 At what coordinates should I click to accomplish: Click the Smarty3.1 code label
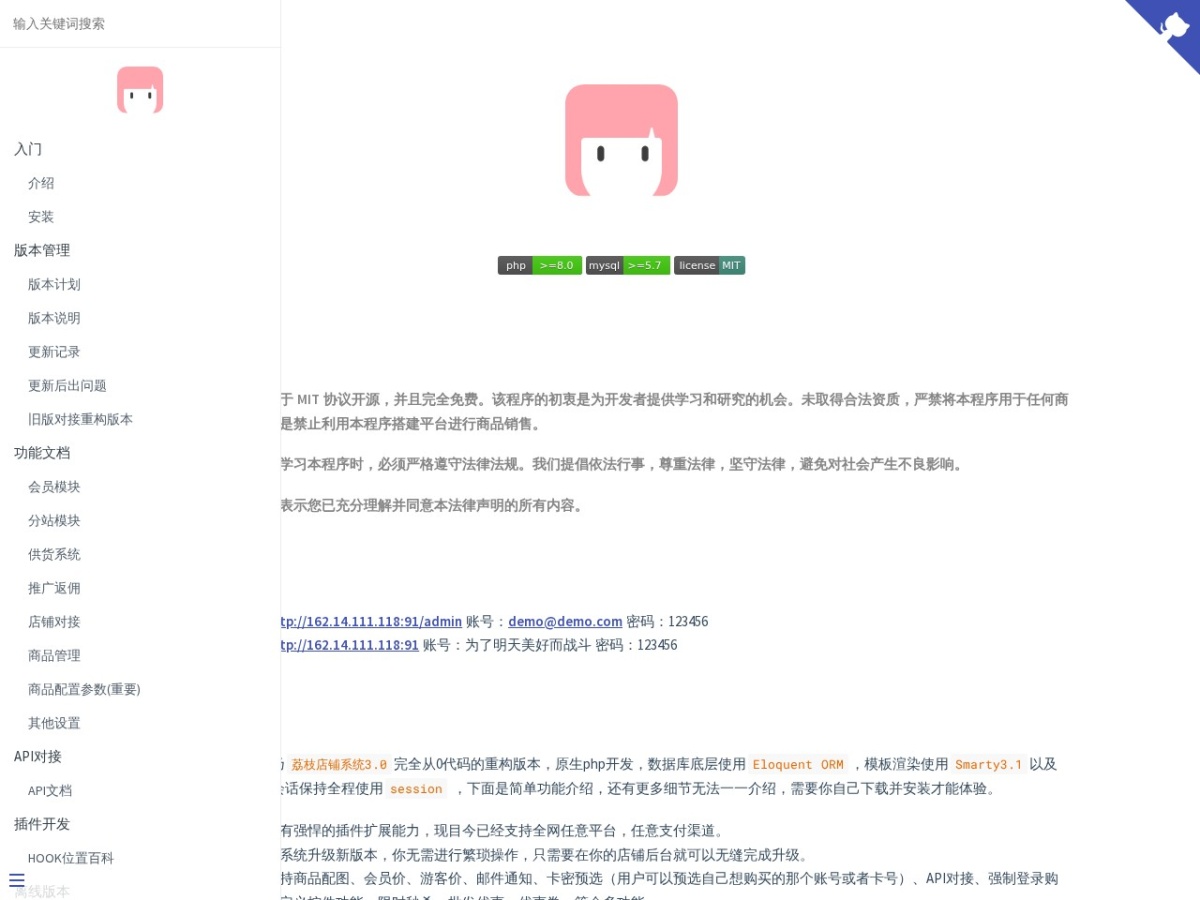click(988, 764)
